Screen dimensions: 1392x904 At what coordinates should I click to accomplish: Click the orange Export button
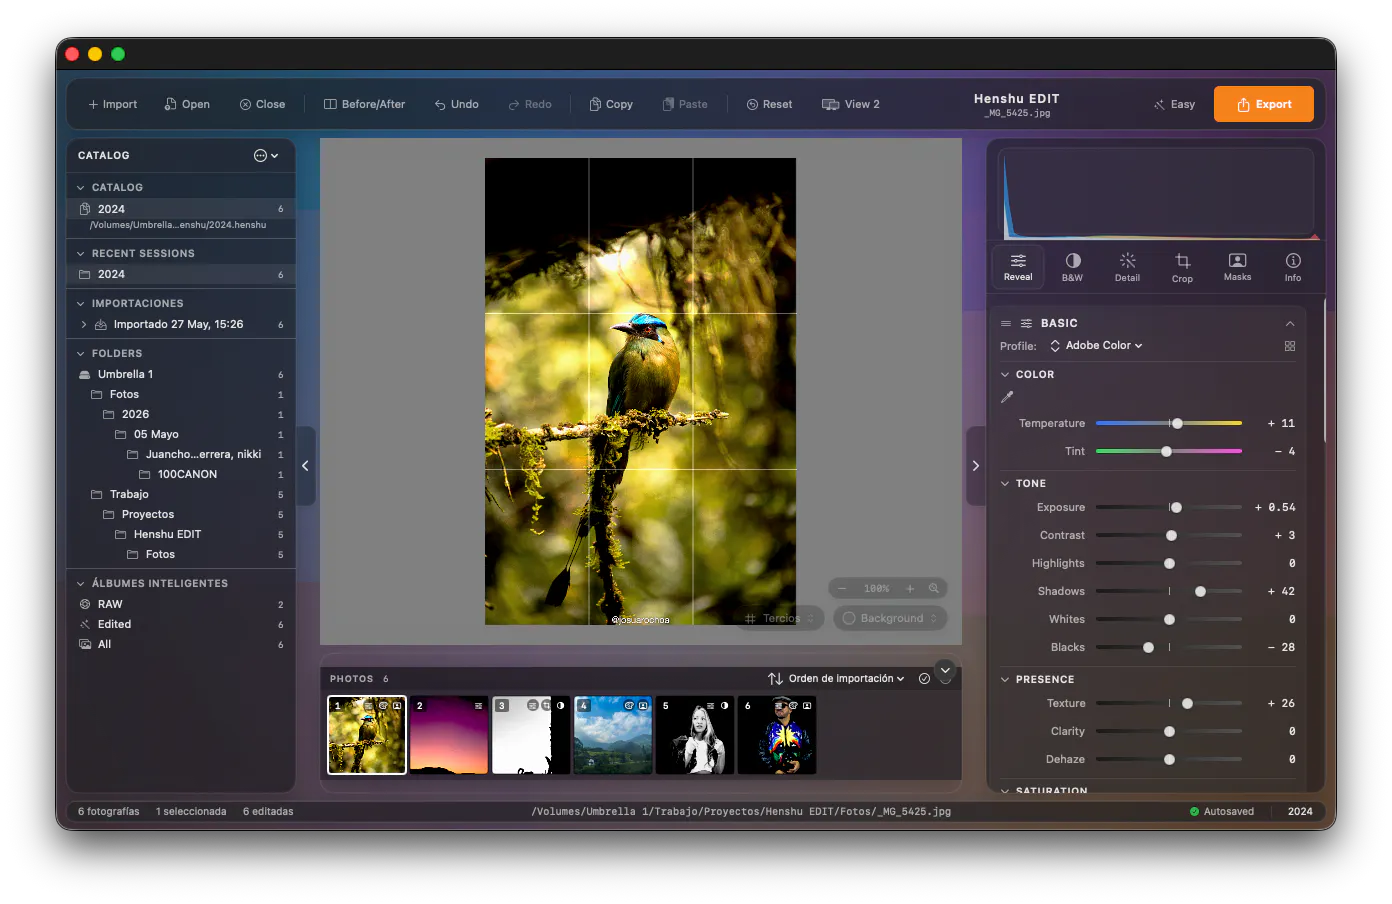(x=1264, y=104)
